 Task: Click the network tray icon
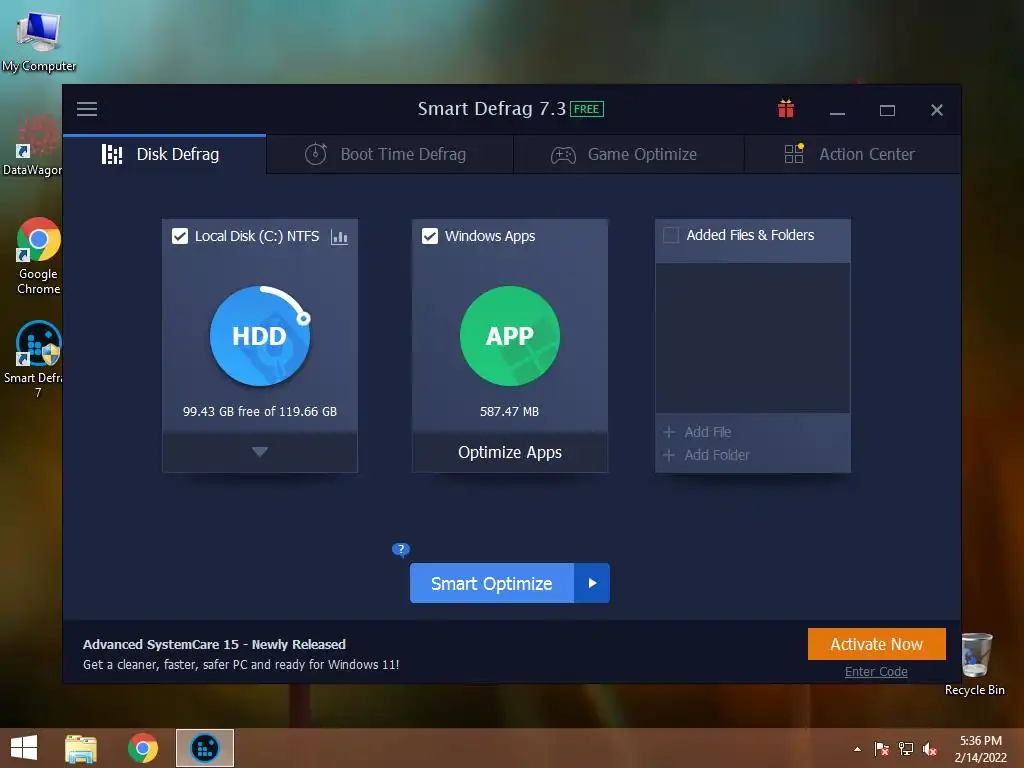click(906, 749)
